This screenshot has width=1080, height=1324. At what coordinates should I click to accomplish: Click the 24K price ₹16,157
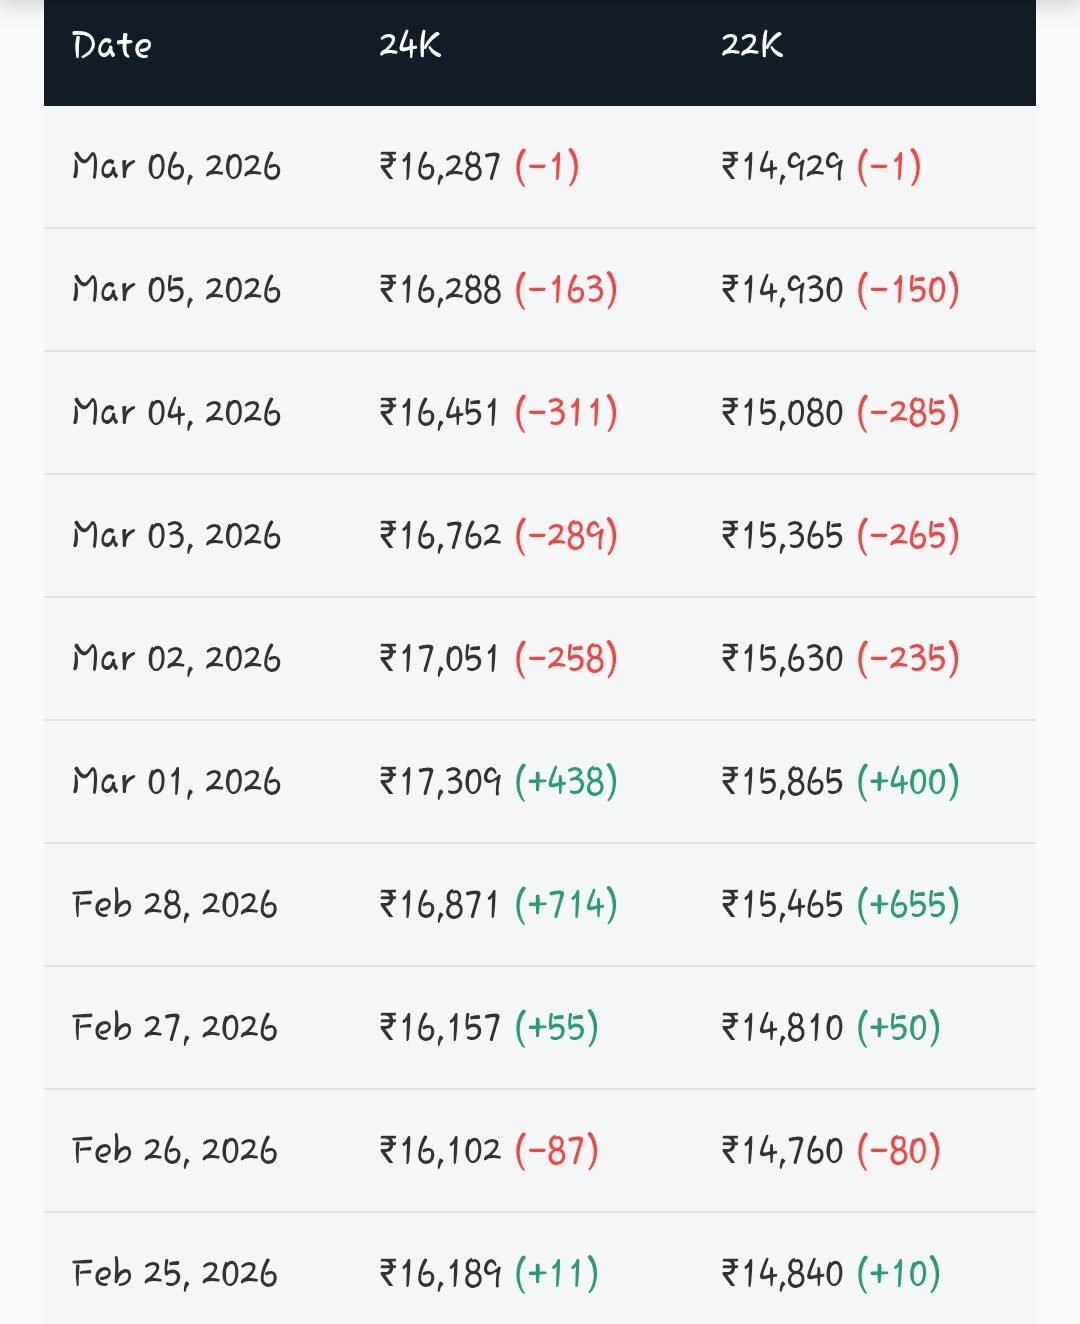(x=440, y=1027)
